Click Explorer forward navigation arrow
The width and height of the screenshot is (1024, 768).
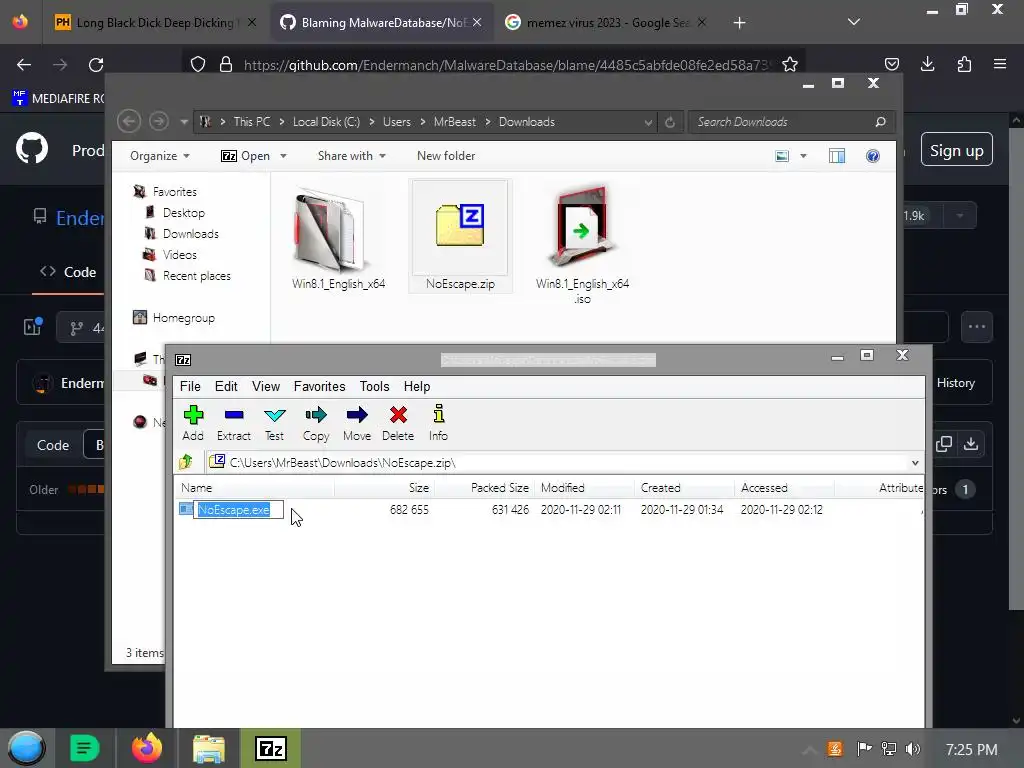pos(159,121)
